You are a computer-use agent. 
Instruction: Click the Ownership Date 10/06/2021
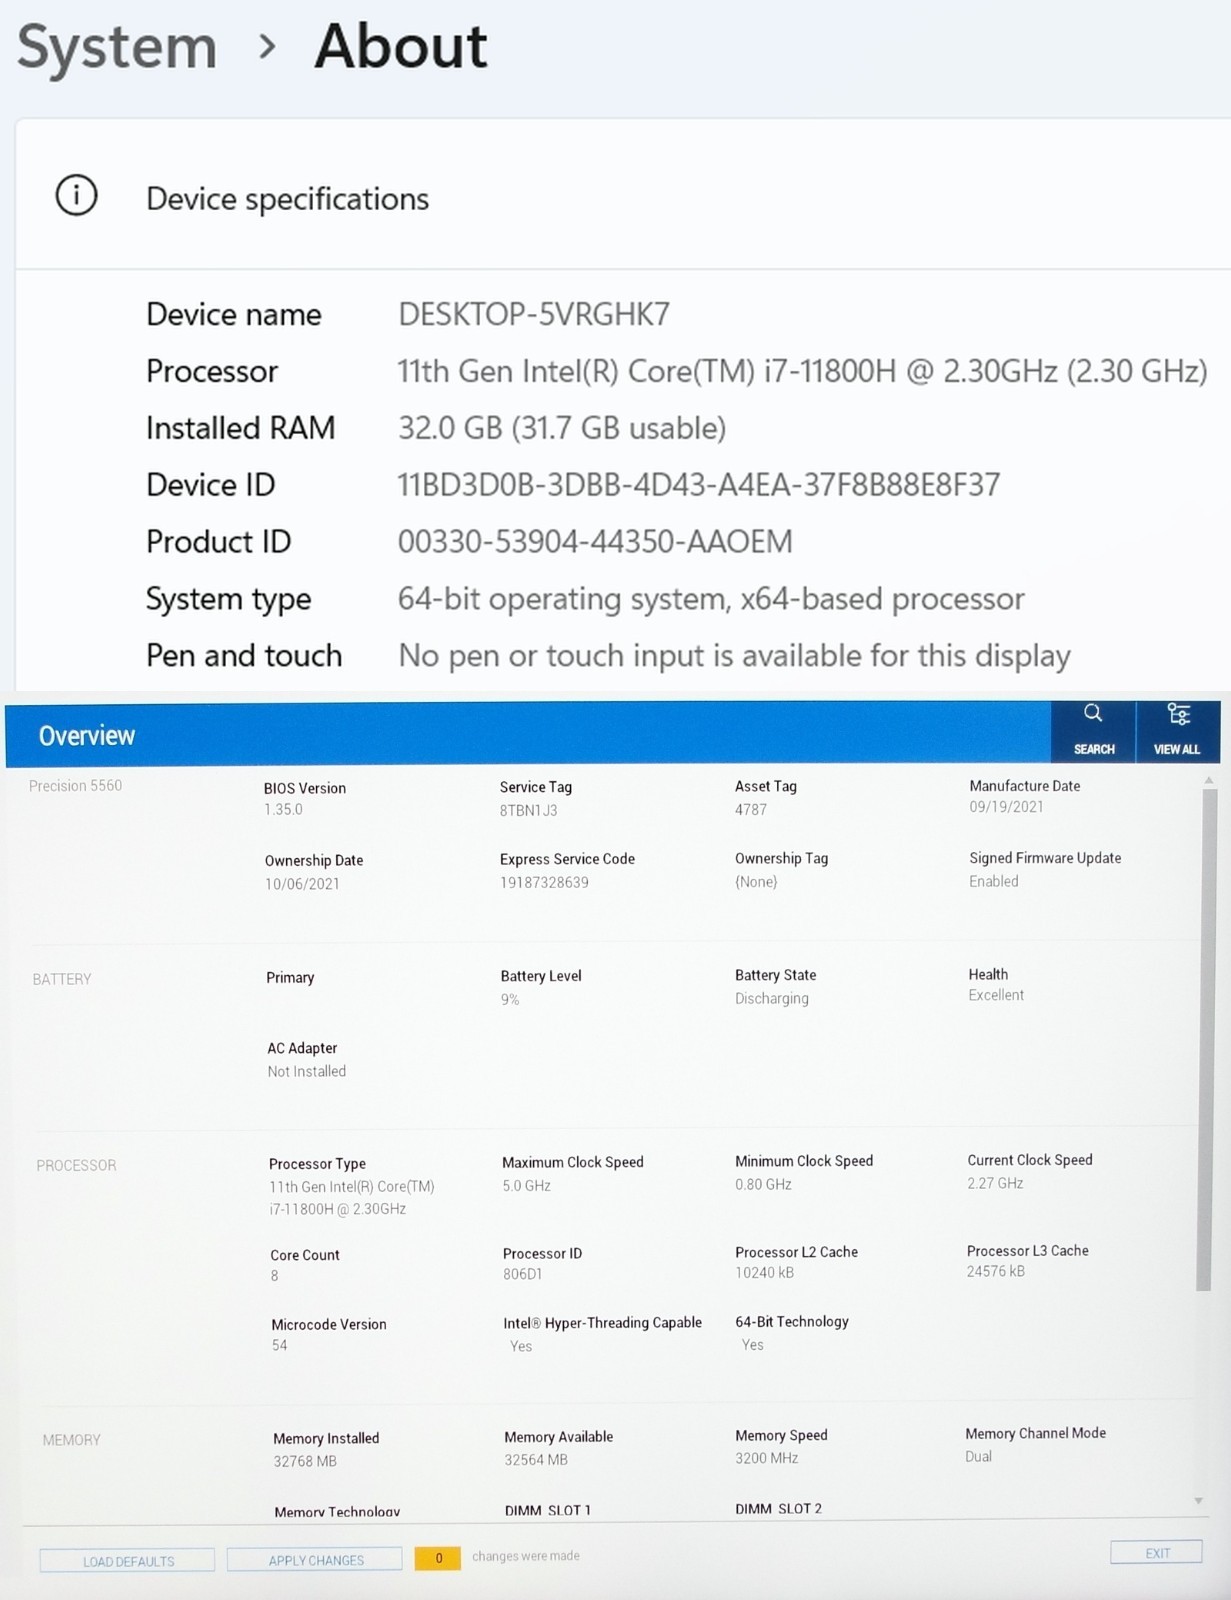[302, 884]
